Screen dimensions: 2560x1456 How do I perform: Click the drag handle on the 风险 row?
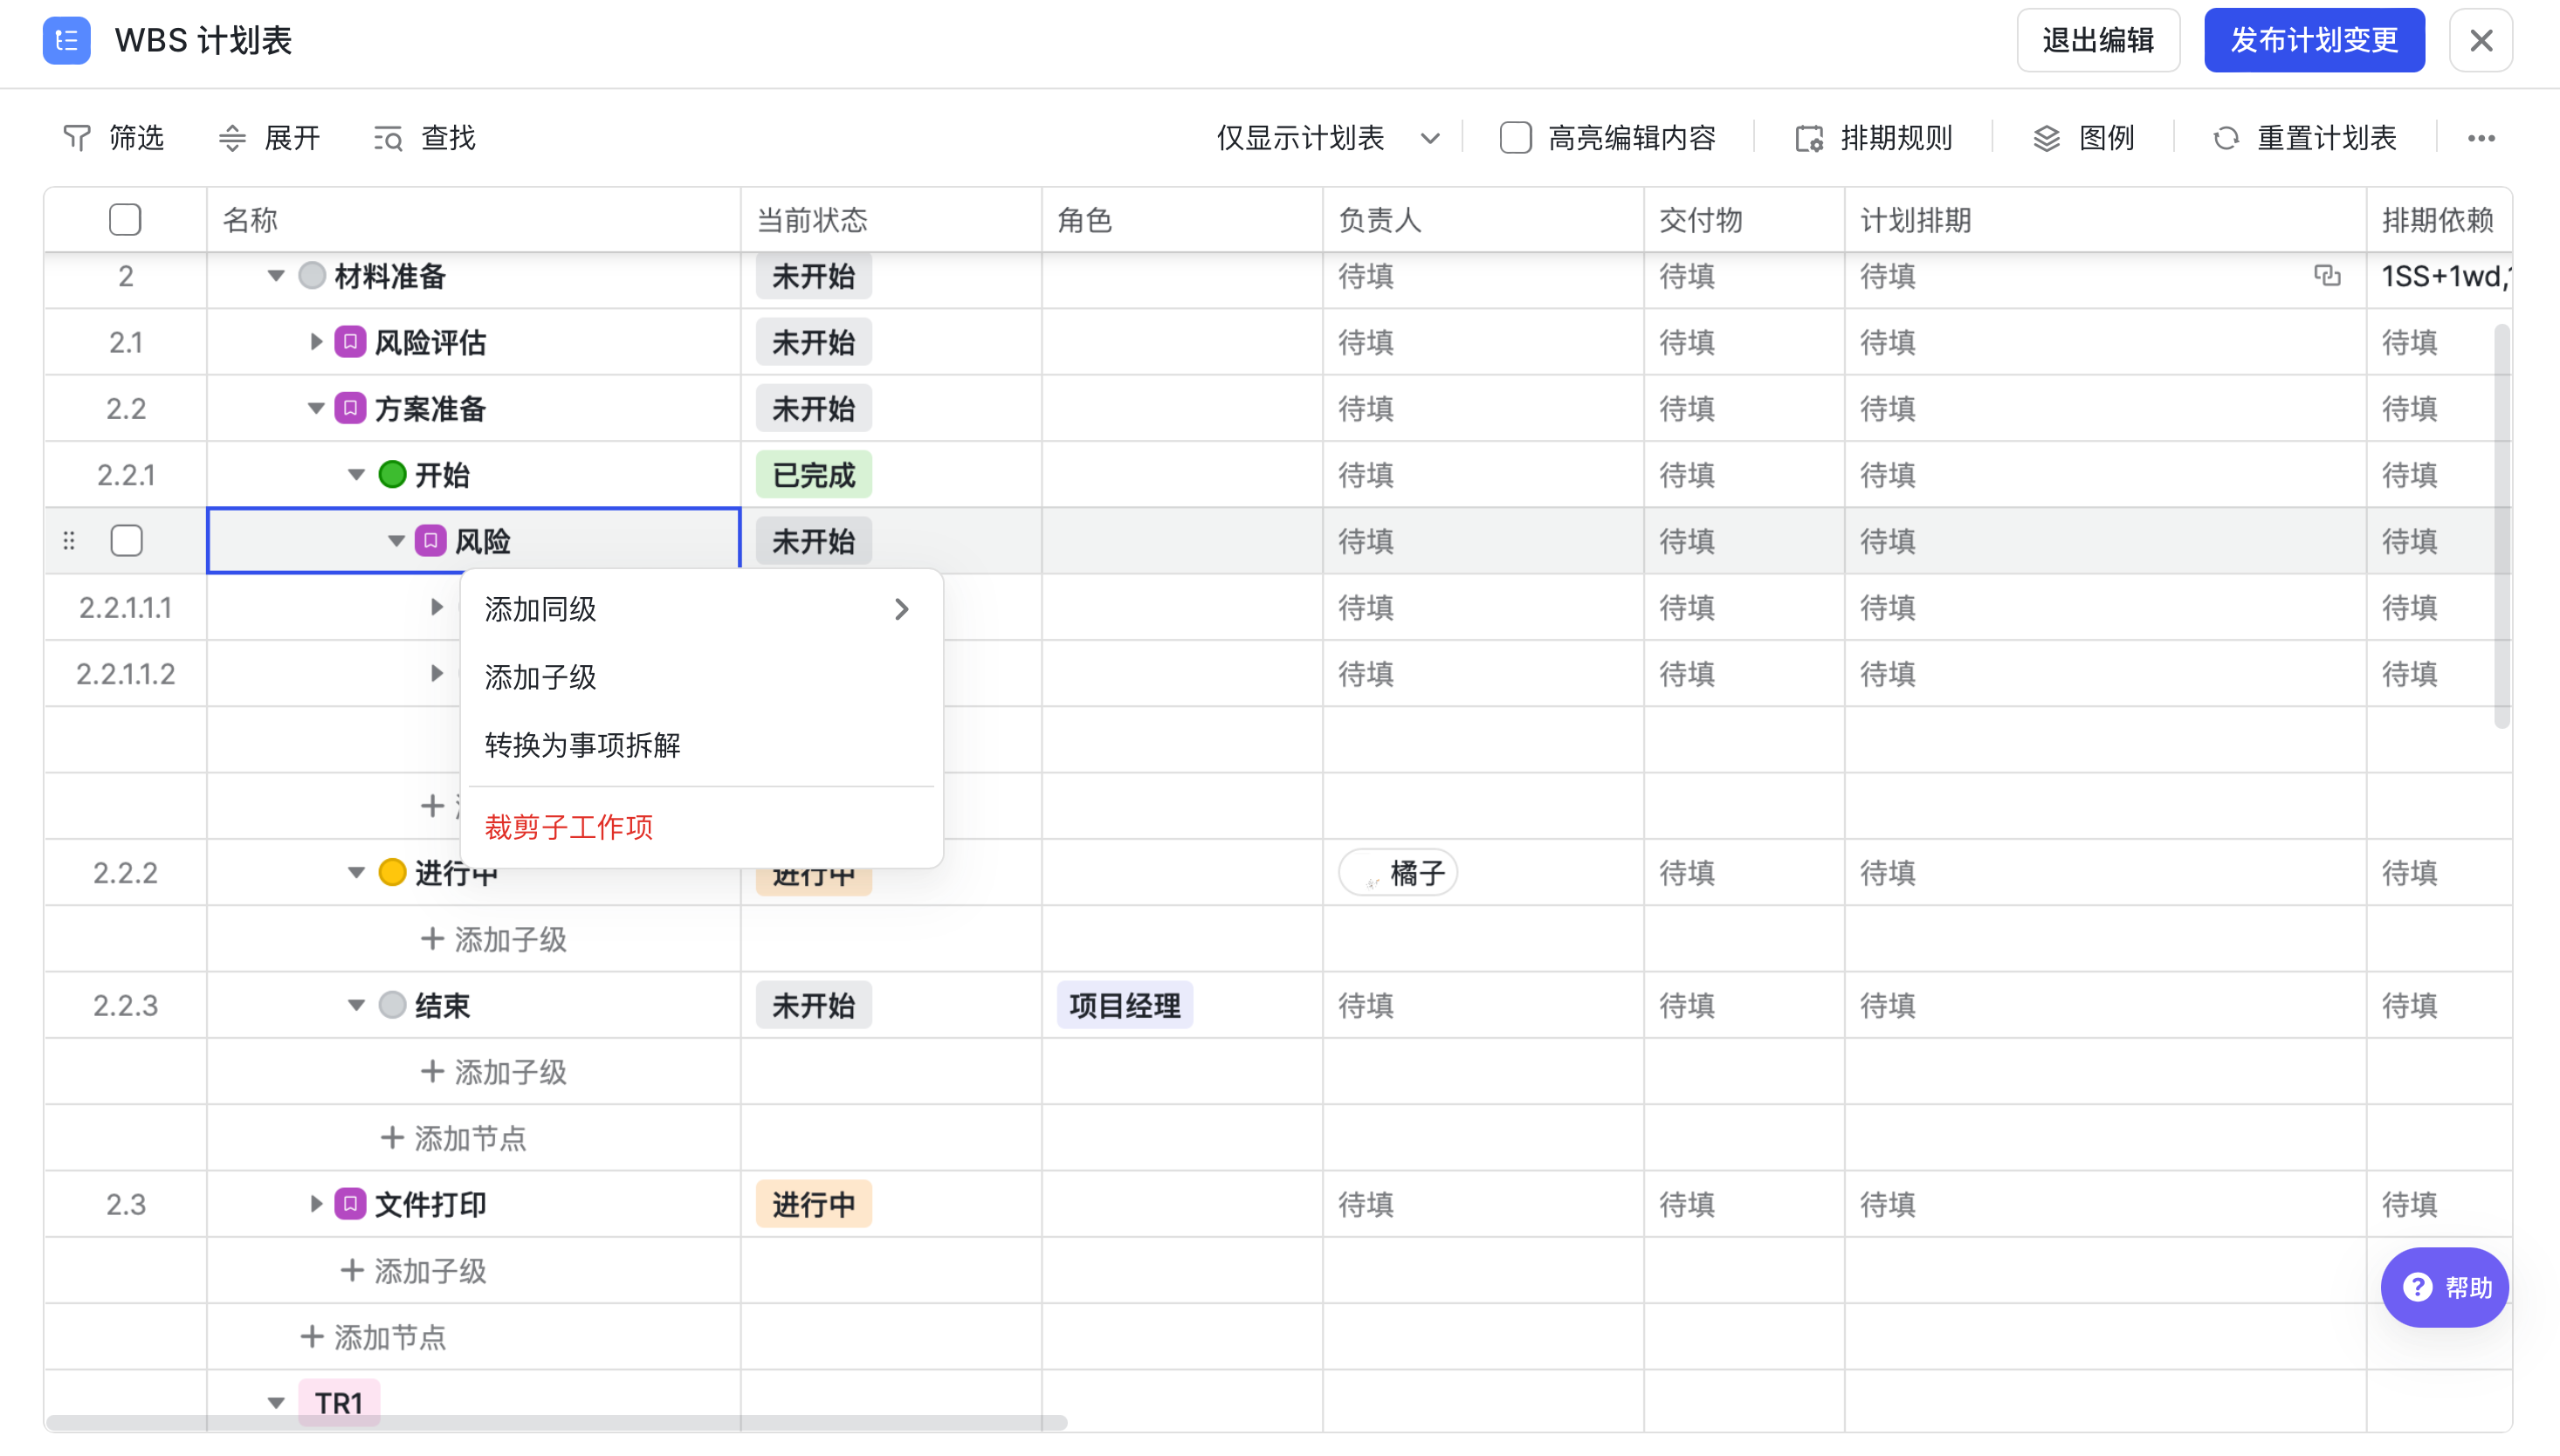coord(69,541)
